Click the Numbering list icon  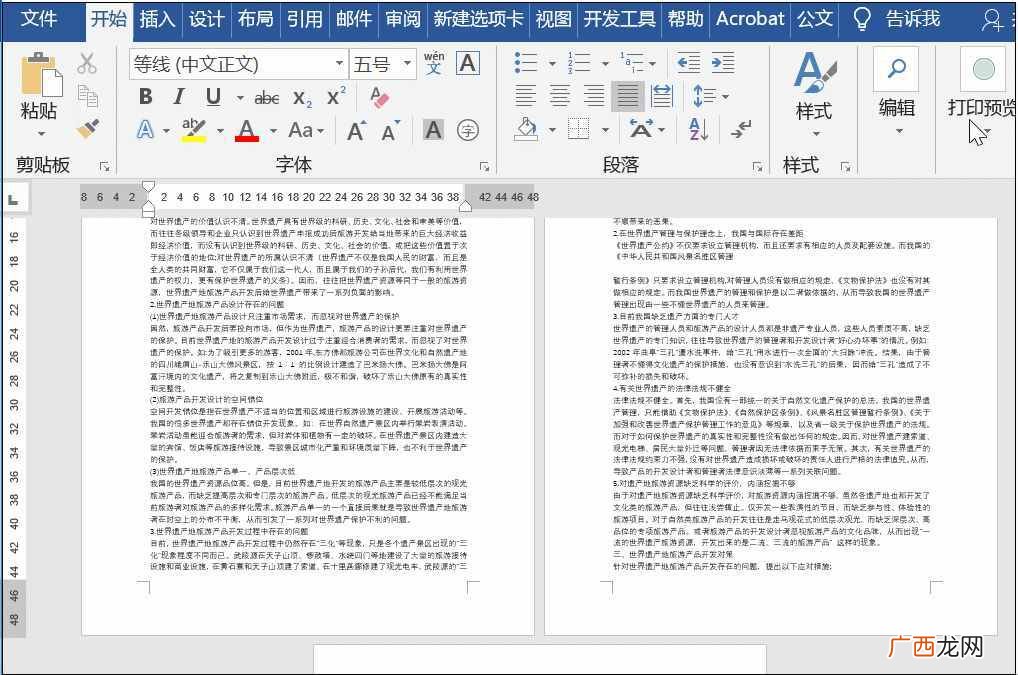(x=578, y=62)
